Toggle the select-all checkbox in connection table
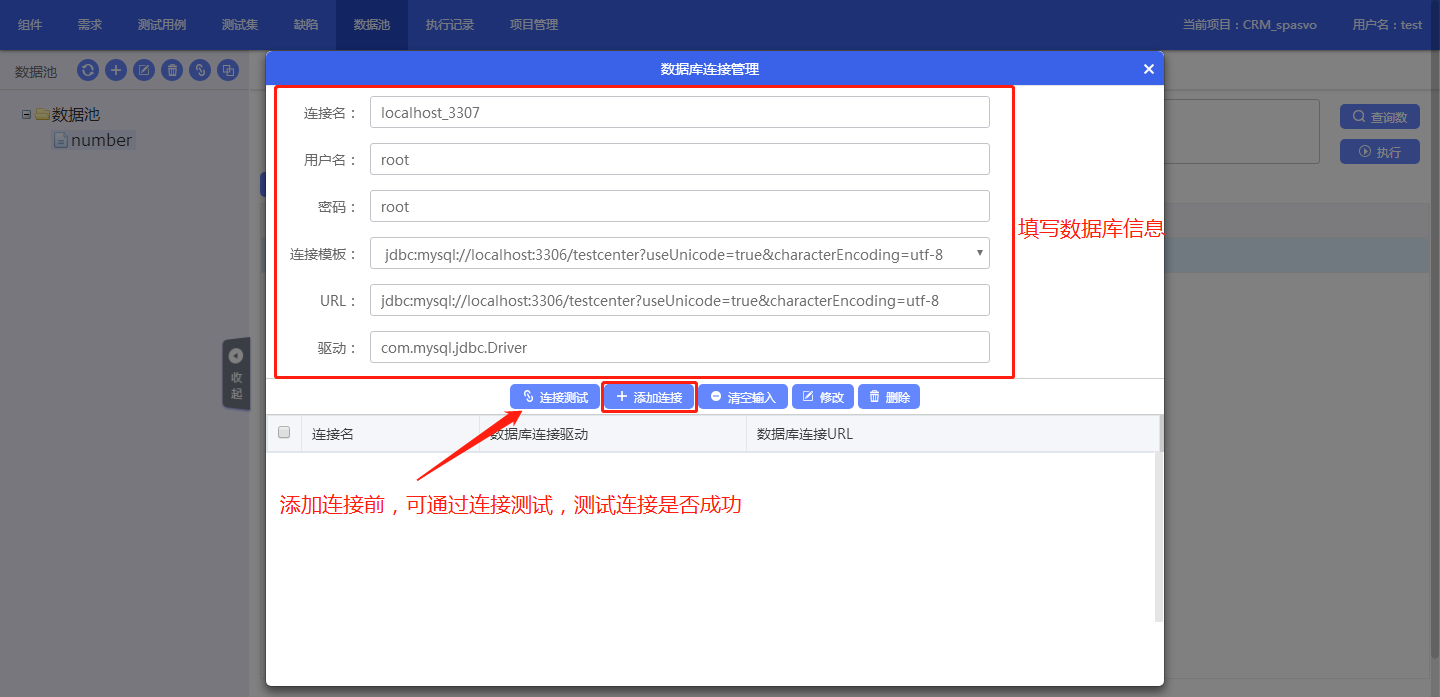 click(284, 433)
